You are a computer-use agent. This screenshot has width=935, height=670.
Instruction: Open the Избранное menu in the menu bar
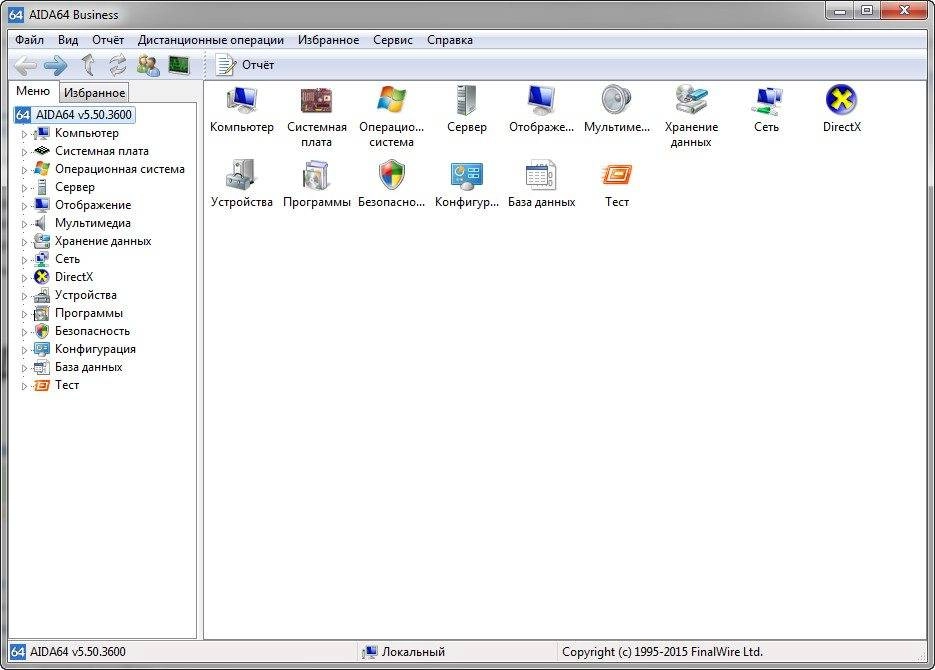pyautogui.click(x=329, y=40)
